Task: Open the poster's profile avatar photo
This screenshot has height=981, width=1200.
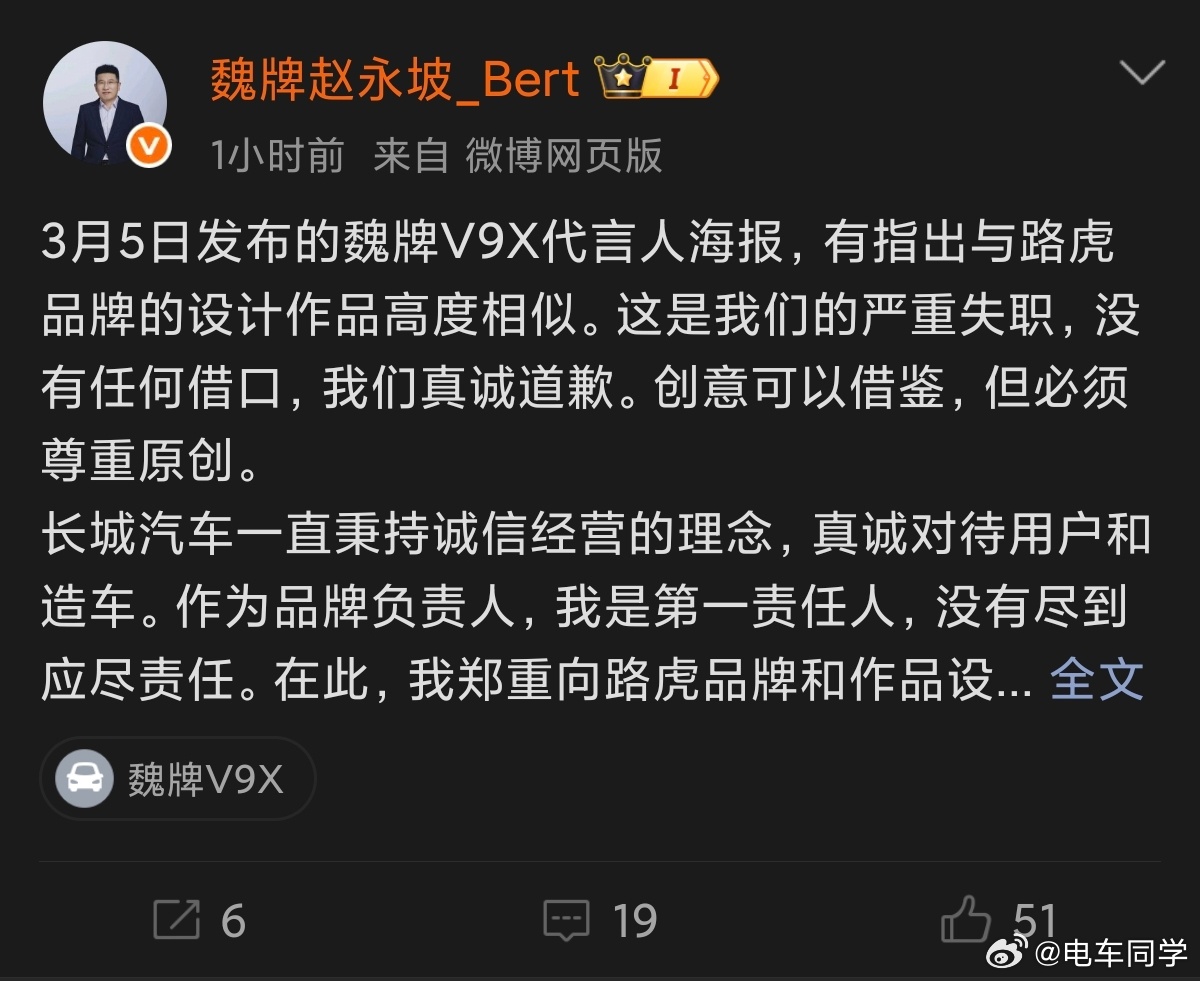Action: pyautogui.click(x=104, y=102)
